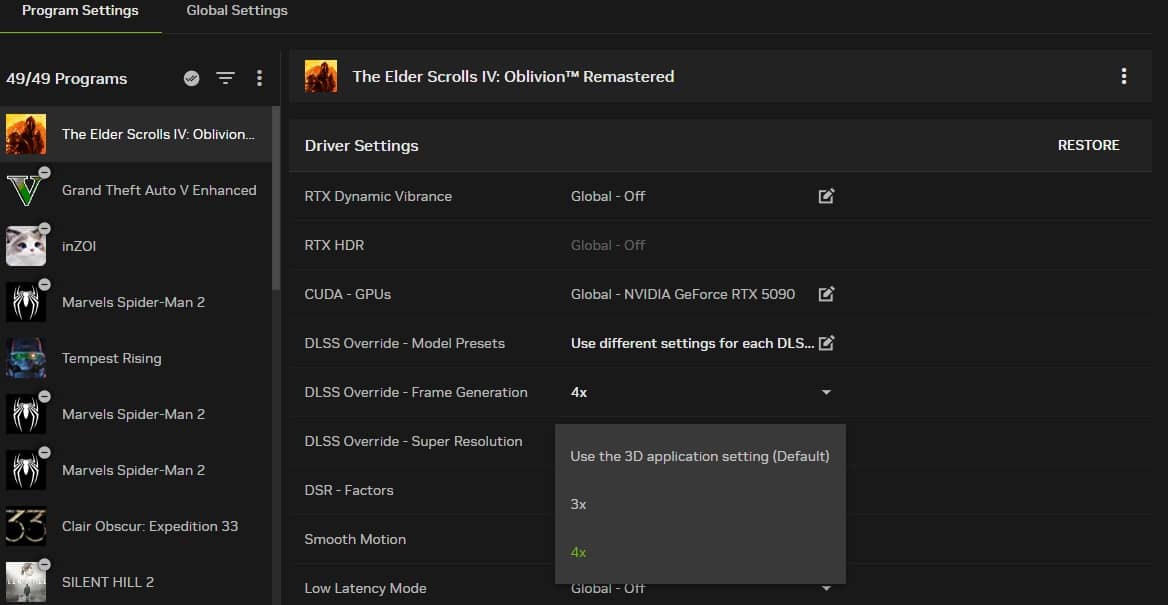Viewport: 1168px width, 605px height.
Task: Click the minus badge on inZOI
Action: pos(45,228)
